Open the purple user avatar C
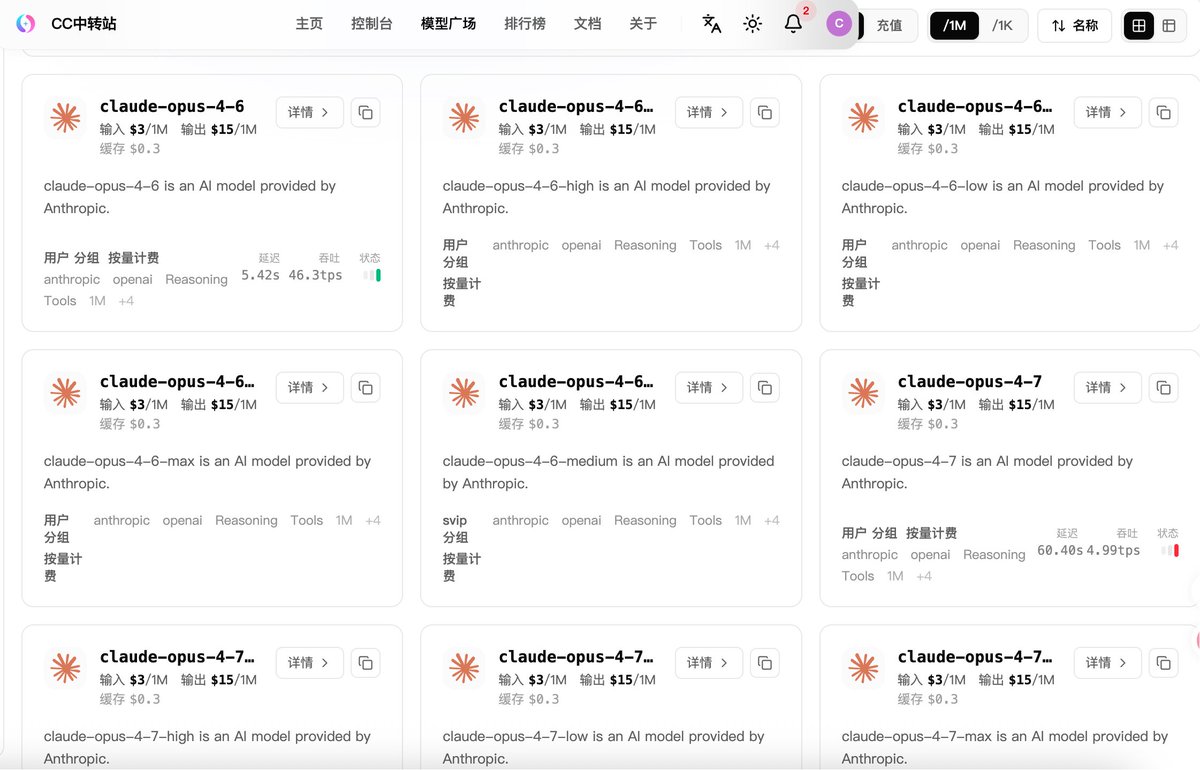1200x770 pixels. coord(839,24)
